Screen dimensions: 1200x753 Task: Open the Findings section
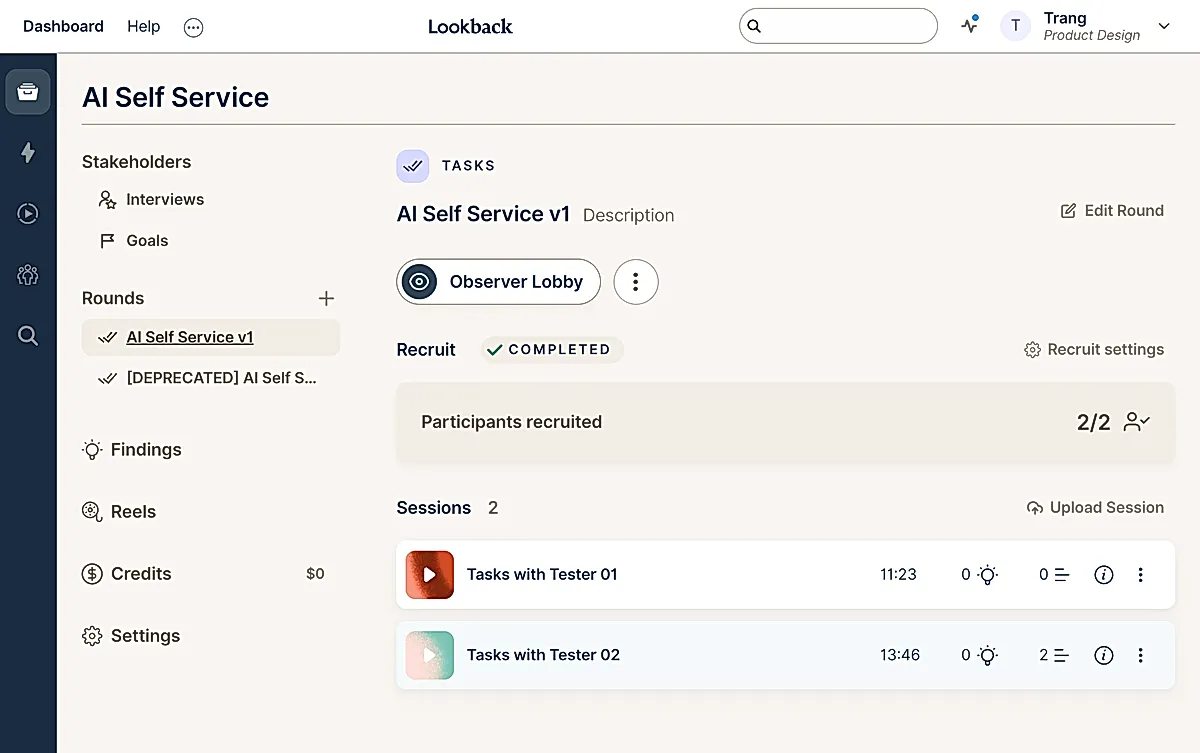click(x=132, y=450)
